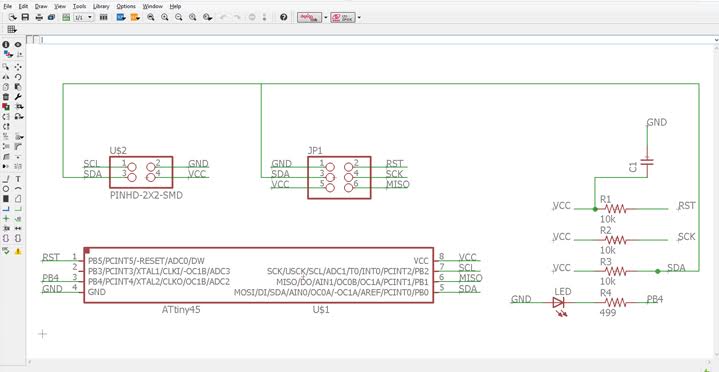
Task: Run the ERC check tool
Action: [x=6, y=251]
